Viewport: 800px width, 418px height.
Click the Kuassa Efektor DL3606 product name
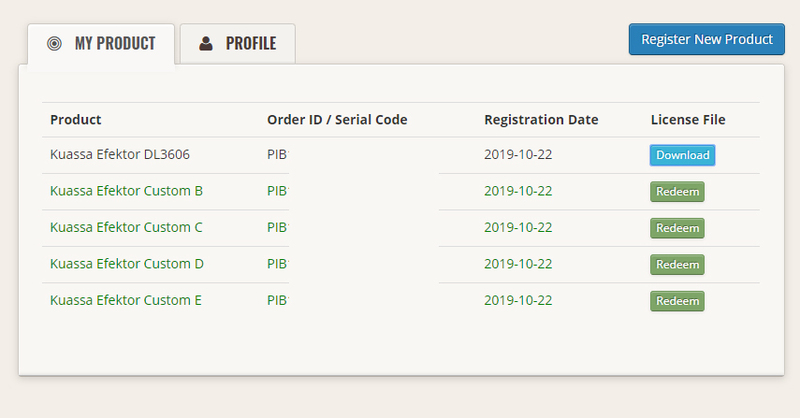point(120,155)
